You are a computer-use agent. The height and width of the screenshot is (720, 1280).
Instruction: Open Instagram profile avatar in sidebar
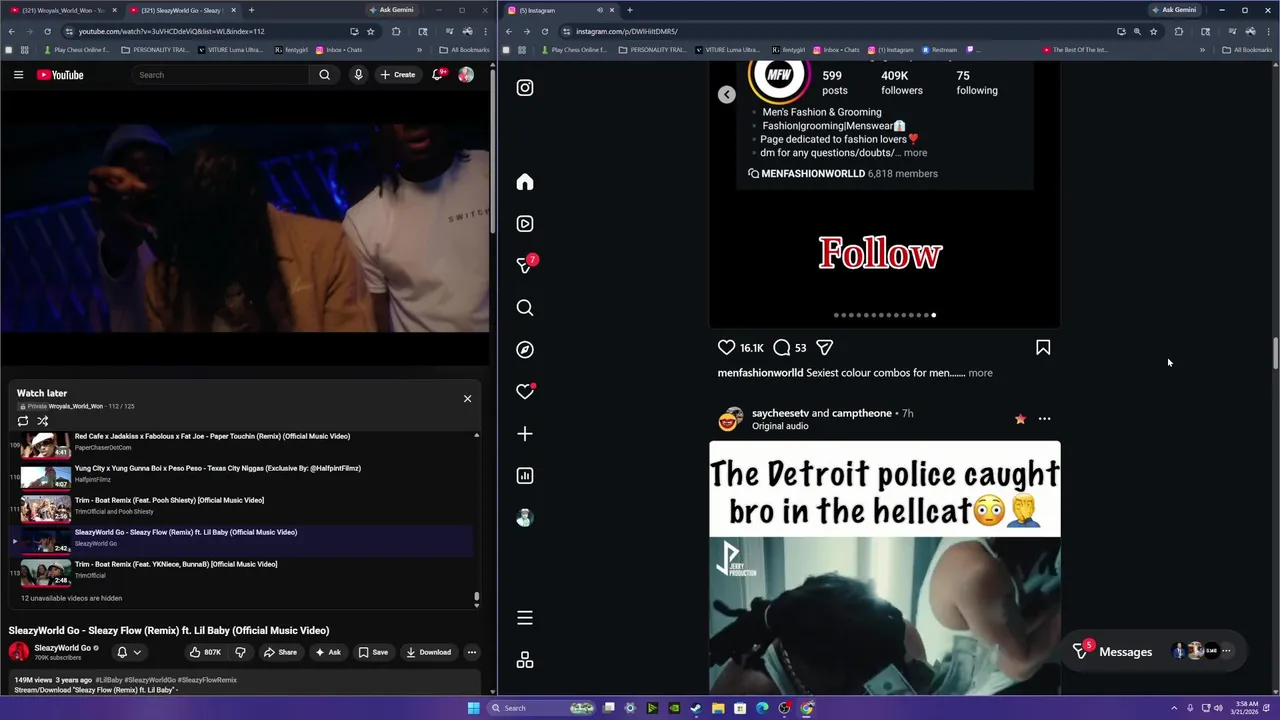(x=525, y=518)
